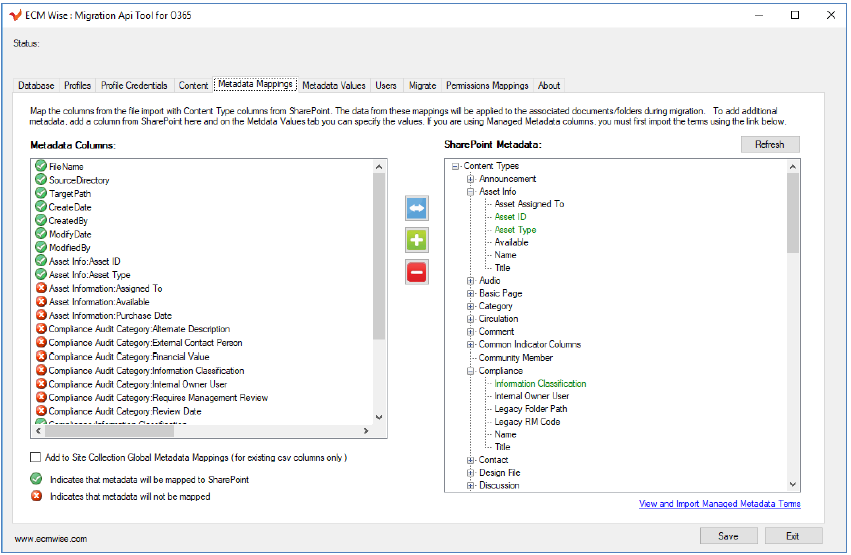Click red X icon beside Compliance Audit Category:Review Date

point(41,411)
